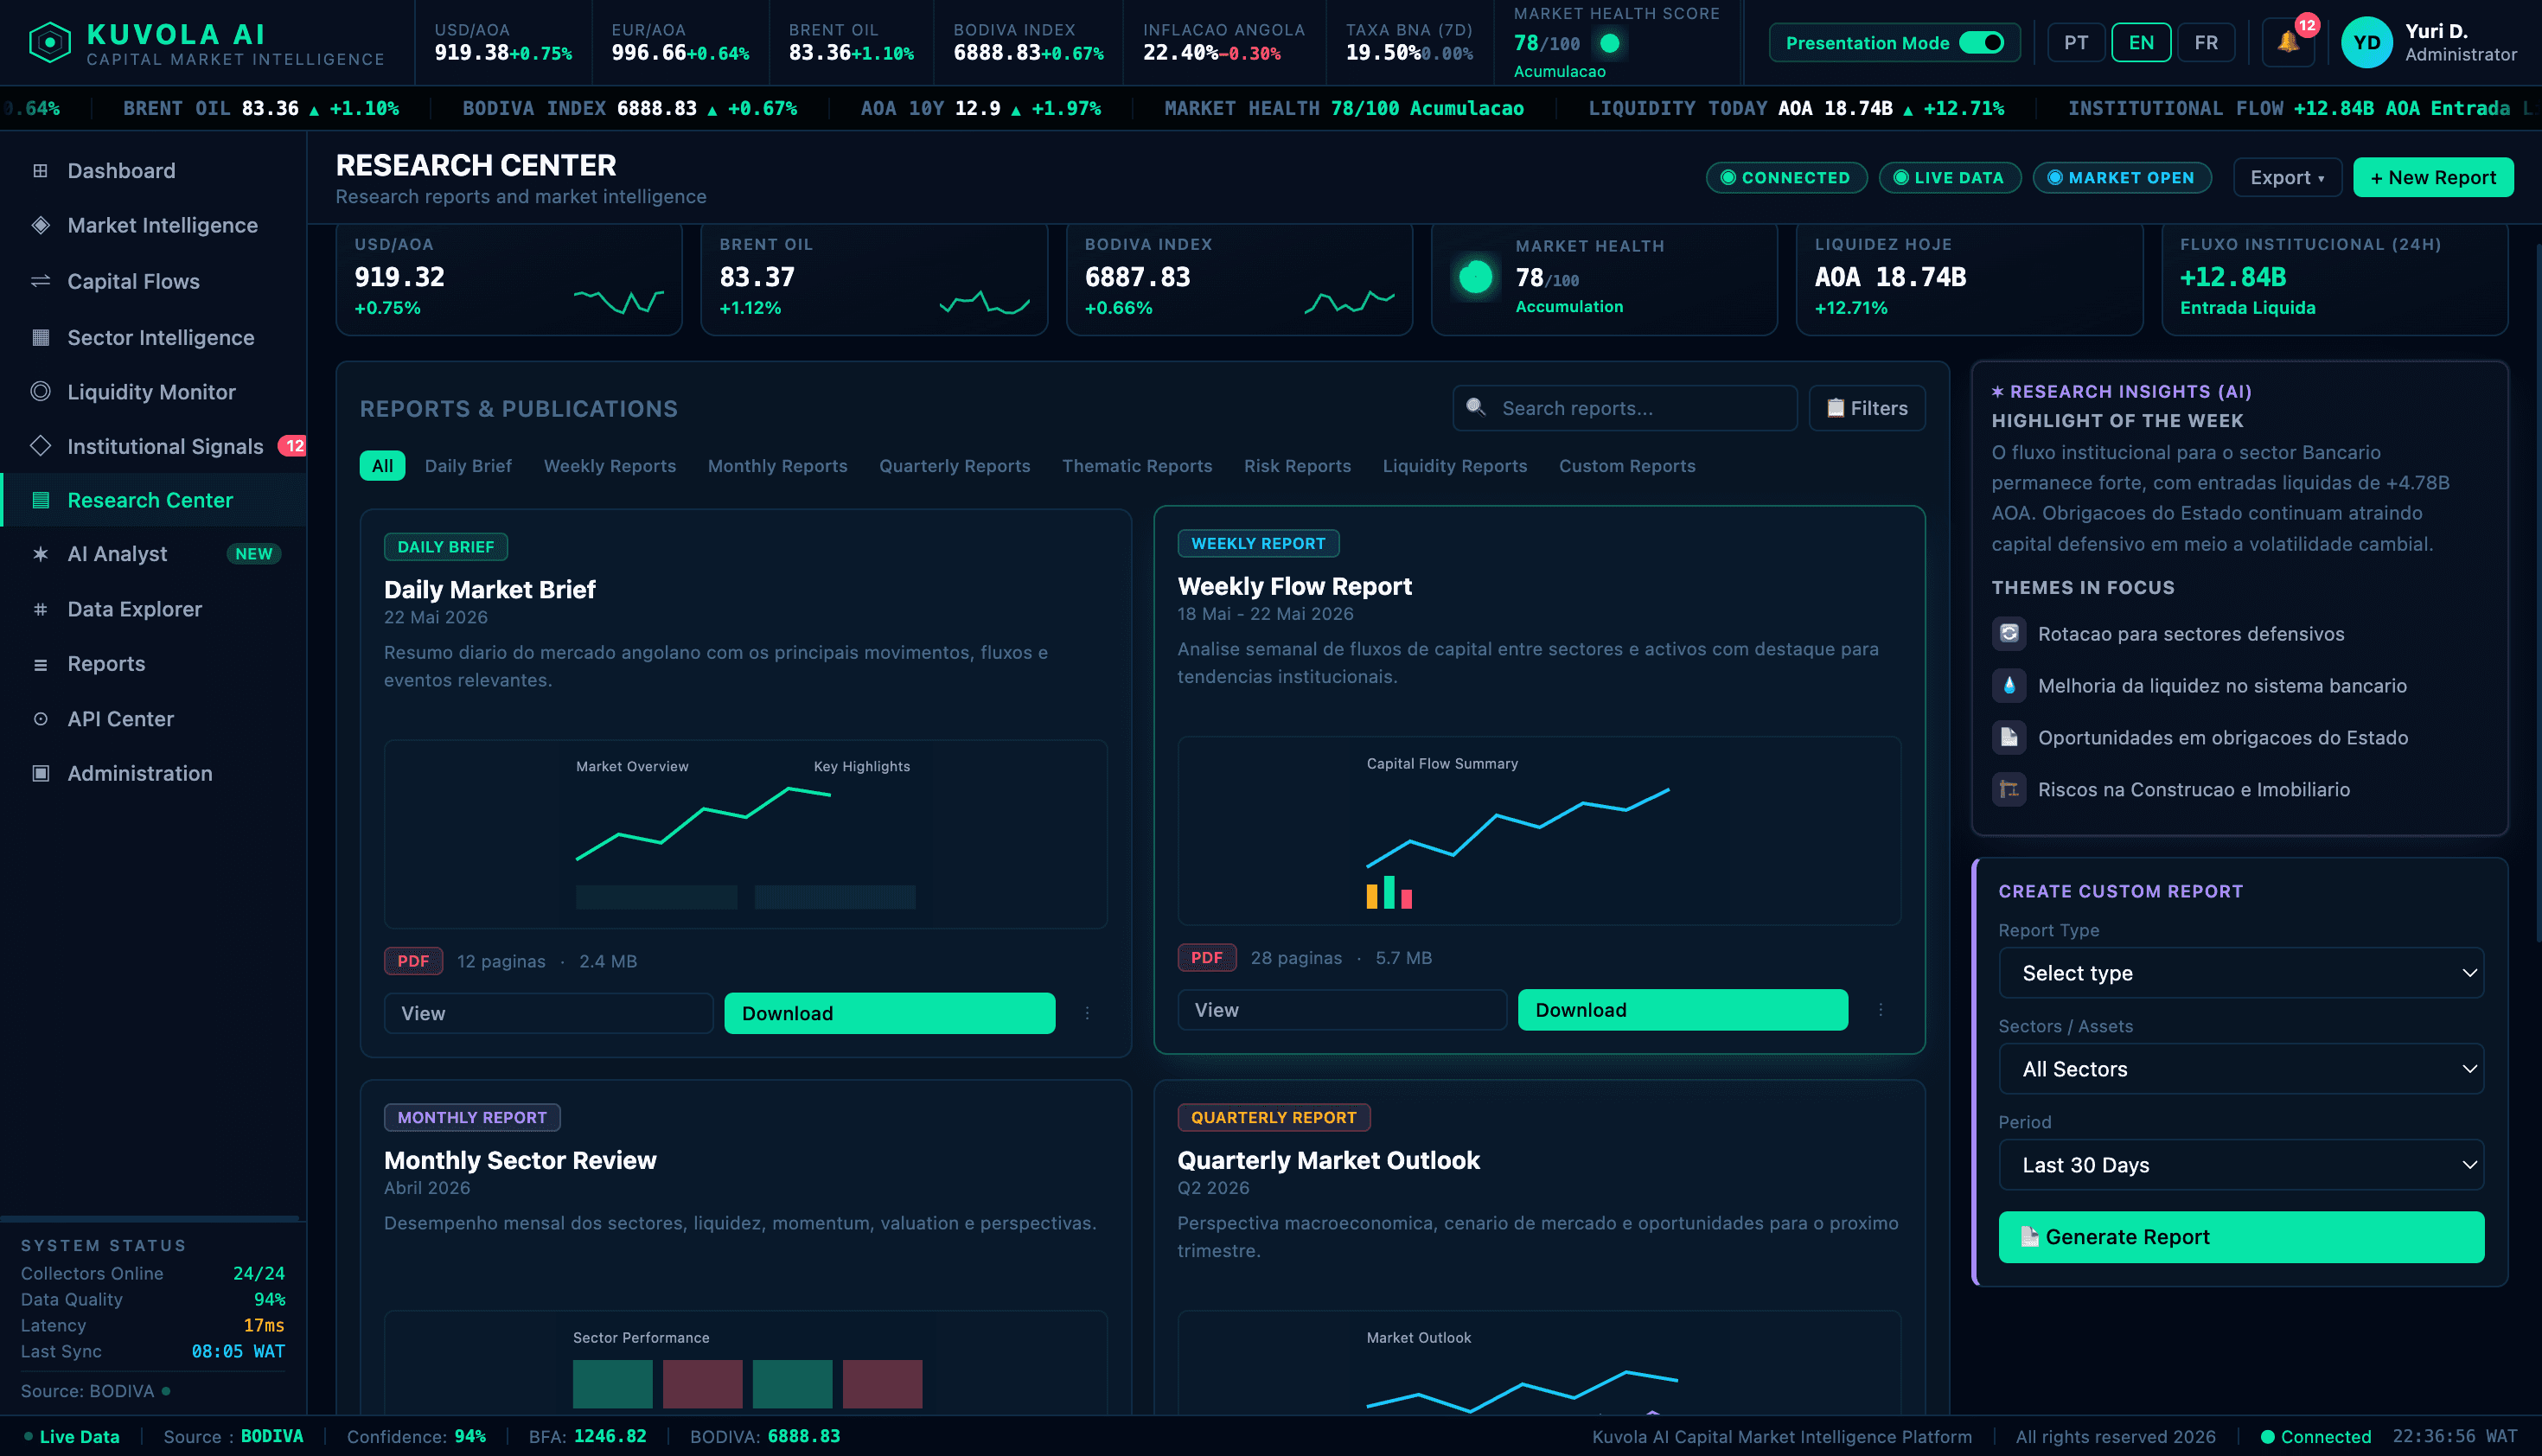Open the All Sectors dropdown
The height and width of the screenshot is (1456, 2542).
pos(2241,1069)
